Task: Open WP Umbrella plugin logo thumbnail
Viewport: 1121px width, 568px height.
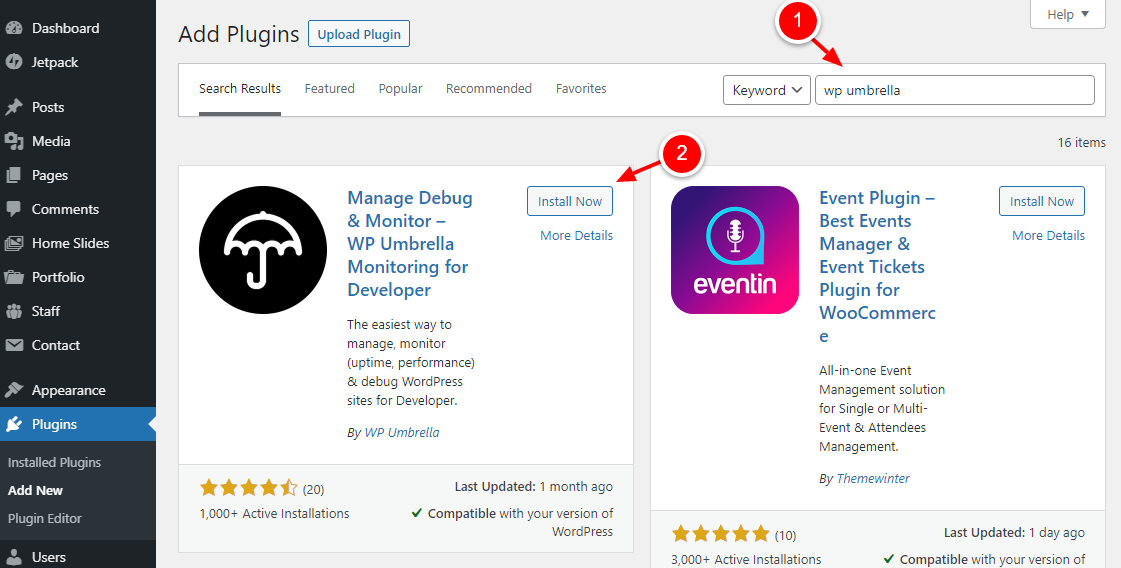Action: point(263,250)
